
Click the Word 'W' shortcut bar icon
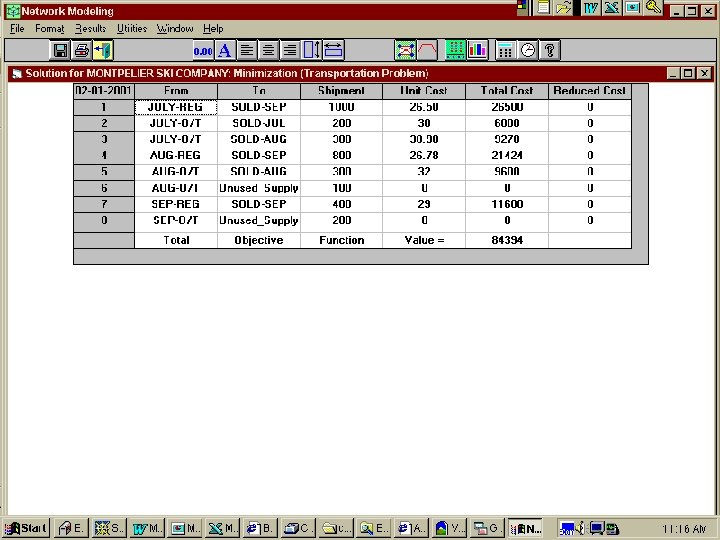click(591, 7)
